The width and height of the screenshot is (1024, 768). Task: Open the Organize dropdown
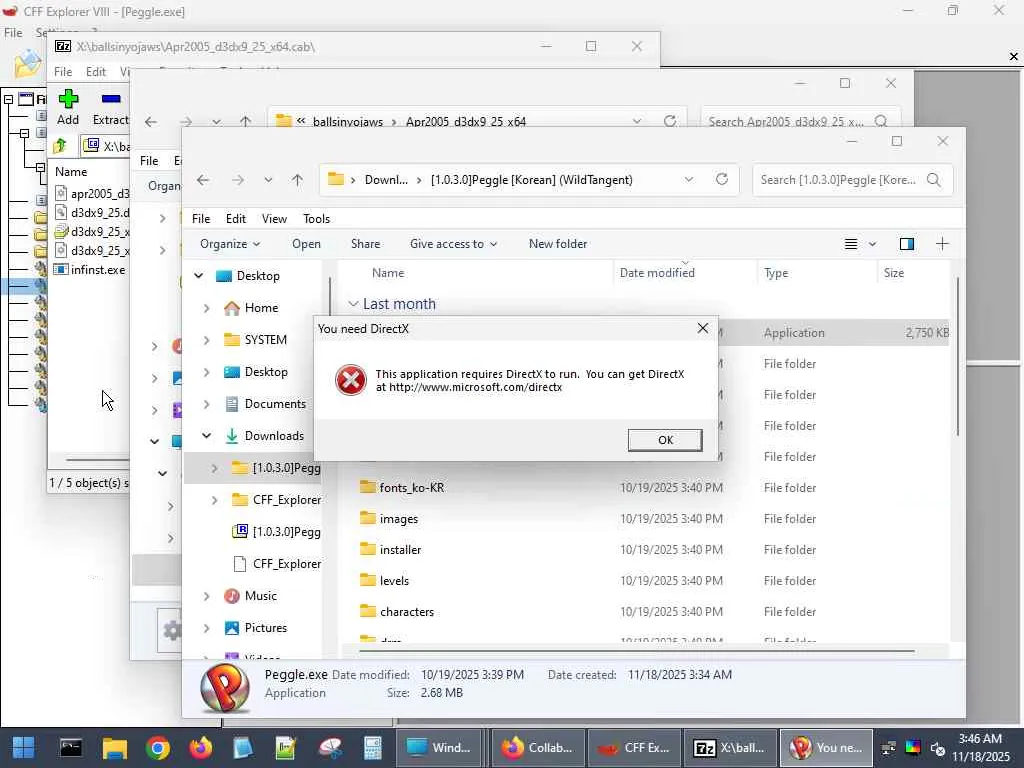tap(230, 244)
